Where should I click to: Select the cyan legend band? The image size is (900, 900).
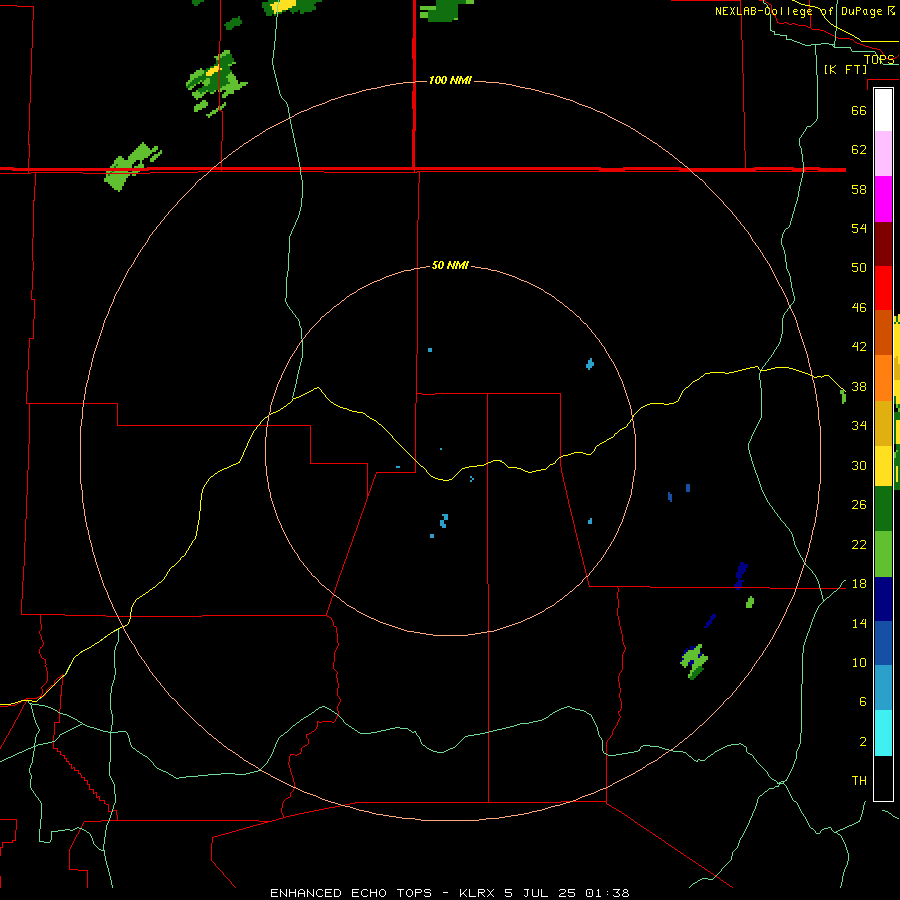click(x=883, y=733)
